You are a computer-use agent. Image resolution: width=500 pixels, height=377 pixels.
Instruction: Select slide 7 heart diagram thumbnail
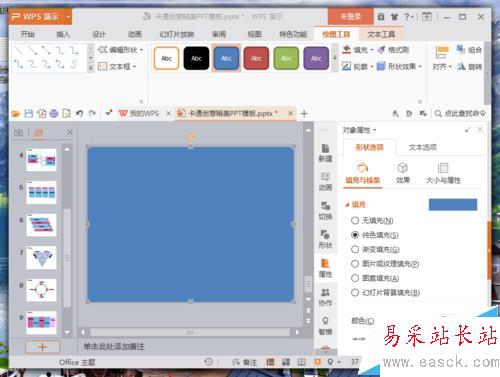pos(41,258)
